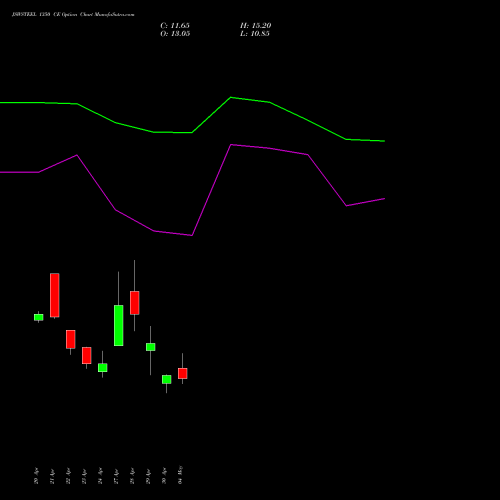Select the closing price value C: 11.65
Viewport: 500px width, 500px height.
175,26
